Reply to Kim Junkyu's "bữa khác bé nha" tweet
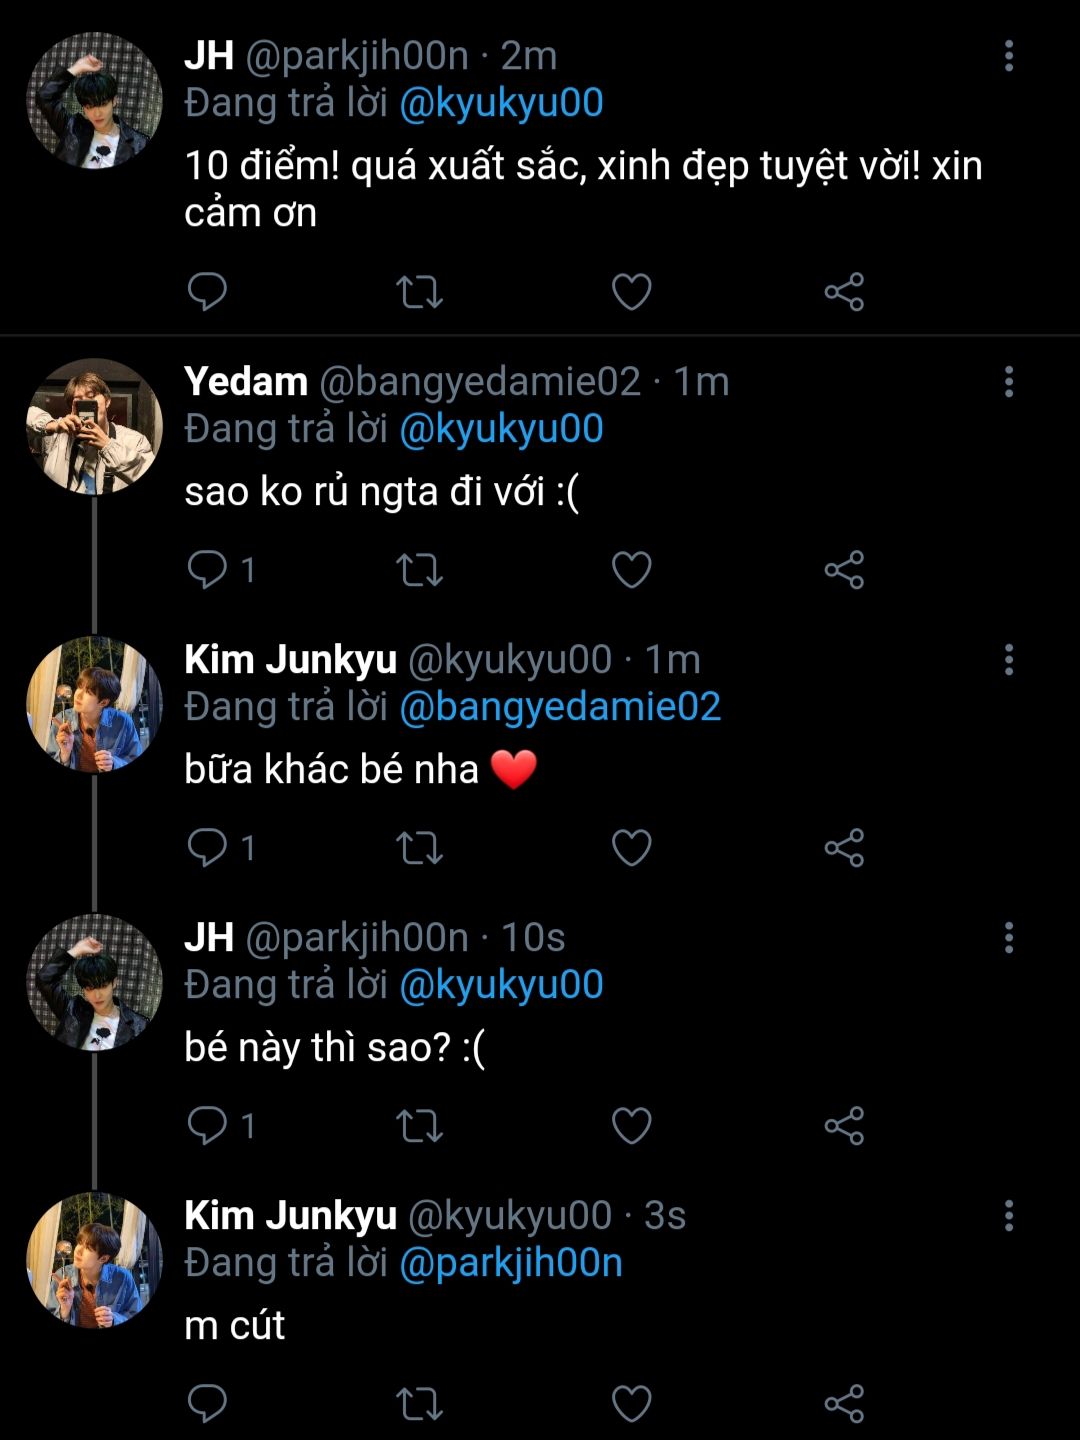This screenshot has width=1080, height=1440. [208, 848]
